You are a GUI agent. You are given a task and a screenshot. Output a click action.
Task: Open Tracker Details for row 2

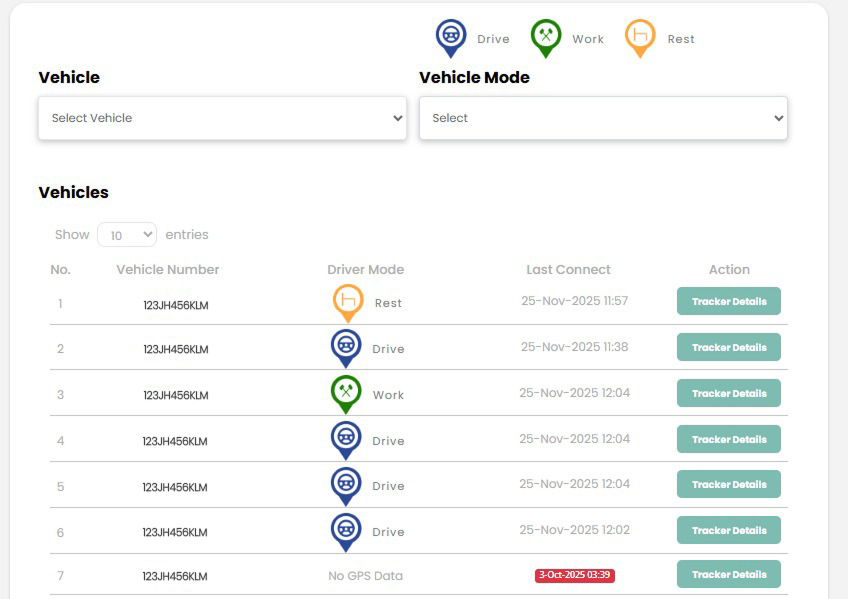click(728, 347)
